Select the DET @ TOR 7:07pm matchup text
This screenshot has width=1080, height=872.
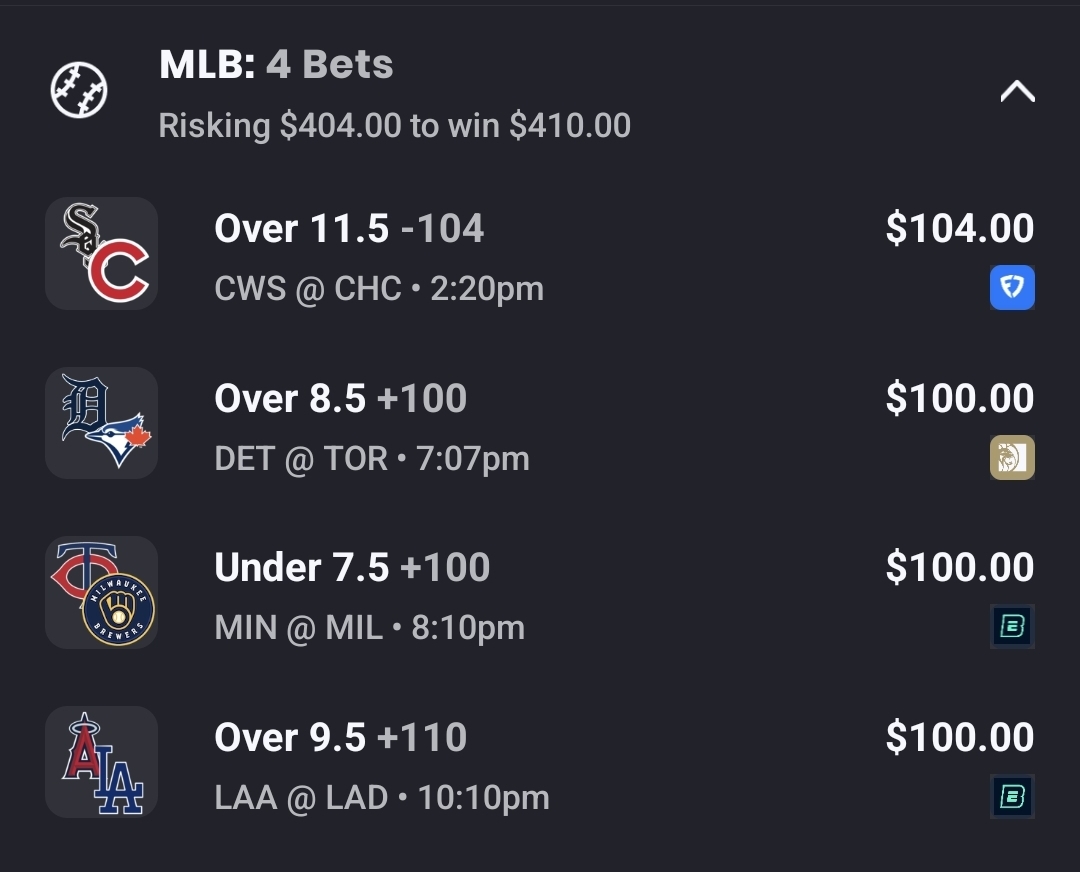coord(372,459)
